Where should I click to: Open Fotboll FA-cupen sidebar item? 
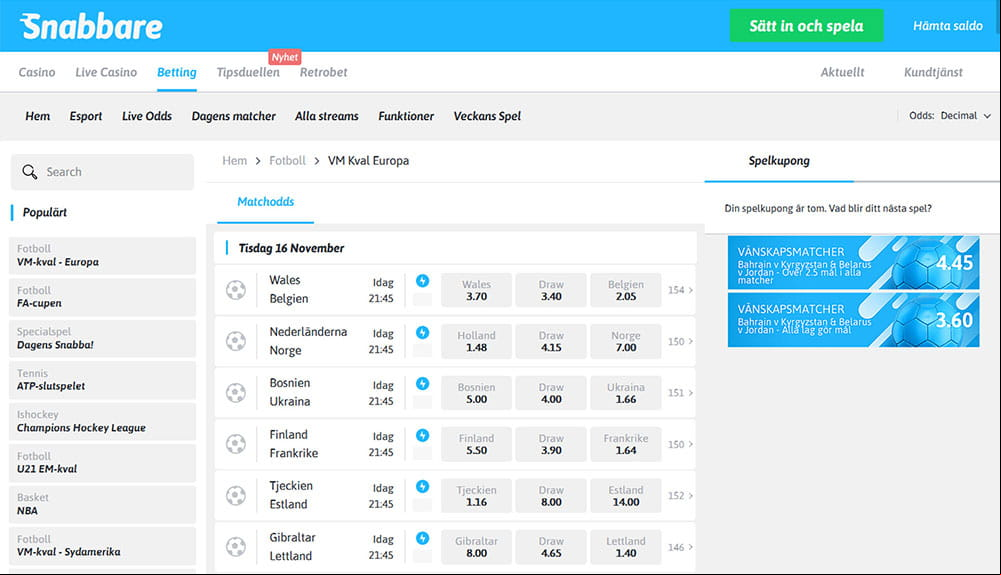pyautogui.click(x=102, y=297)
